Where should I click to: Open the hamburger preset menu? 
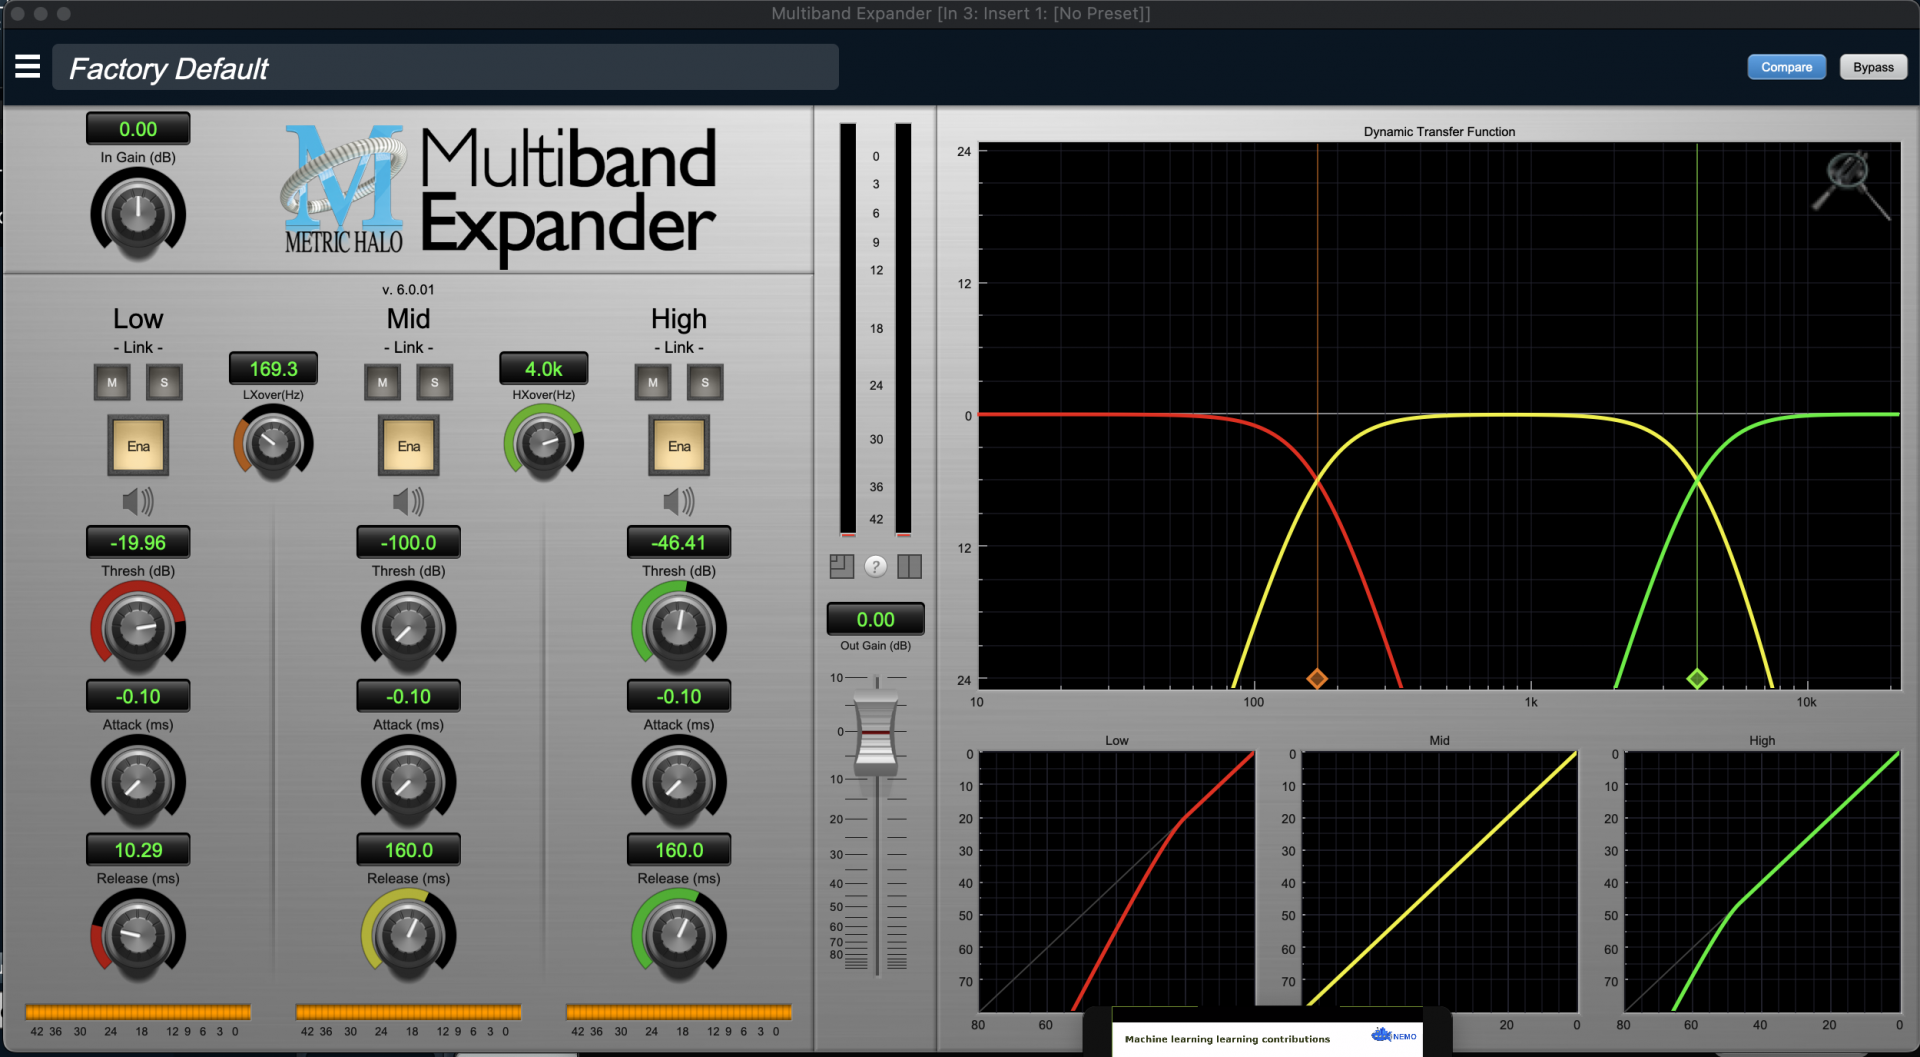pyautogui.click(x=28, y=67)
